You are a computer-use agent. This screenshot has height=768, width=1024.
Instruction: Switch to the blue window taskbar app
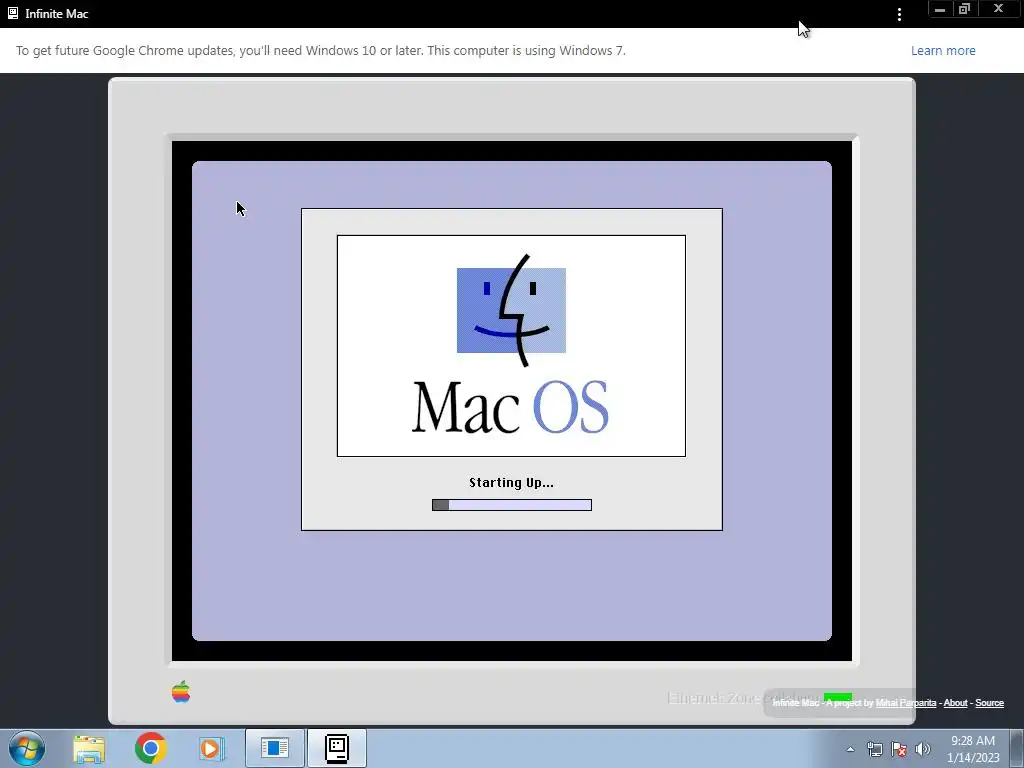[275, 748]
